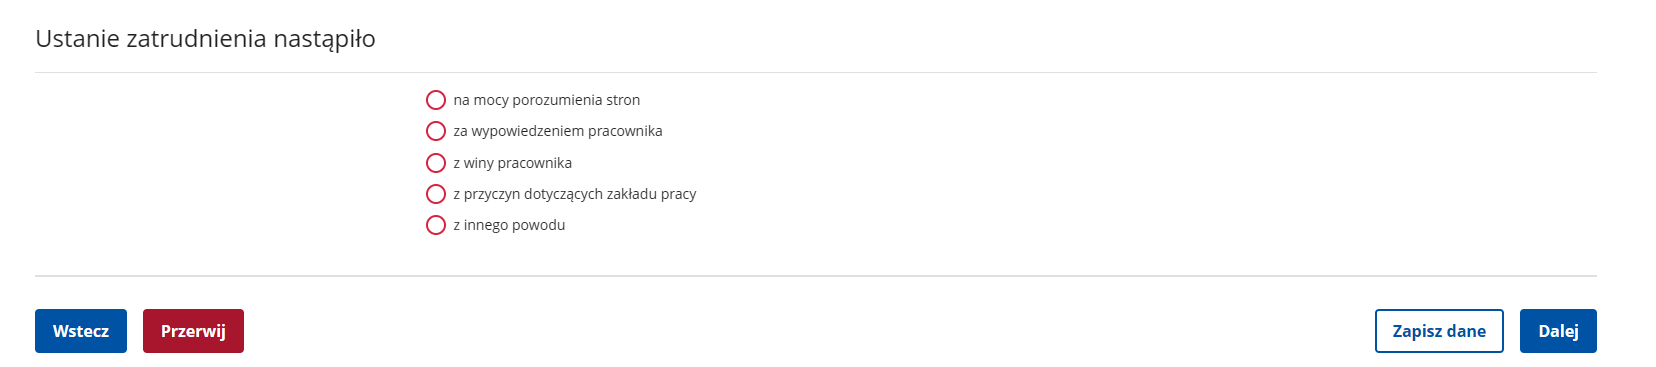Viewport: 1656px width, 367px height.
Task: Continue to next step with Dalej
Action: (x=1558, y=331)
